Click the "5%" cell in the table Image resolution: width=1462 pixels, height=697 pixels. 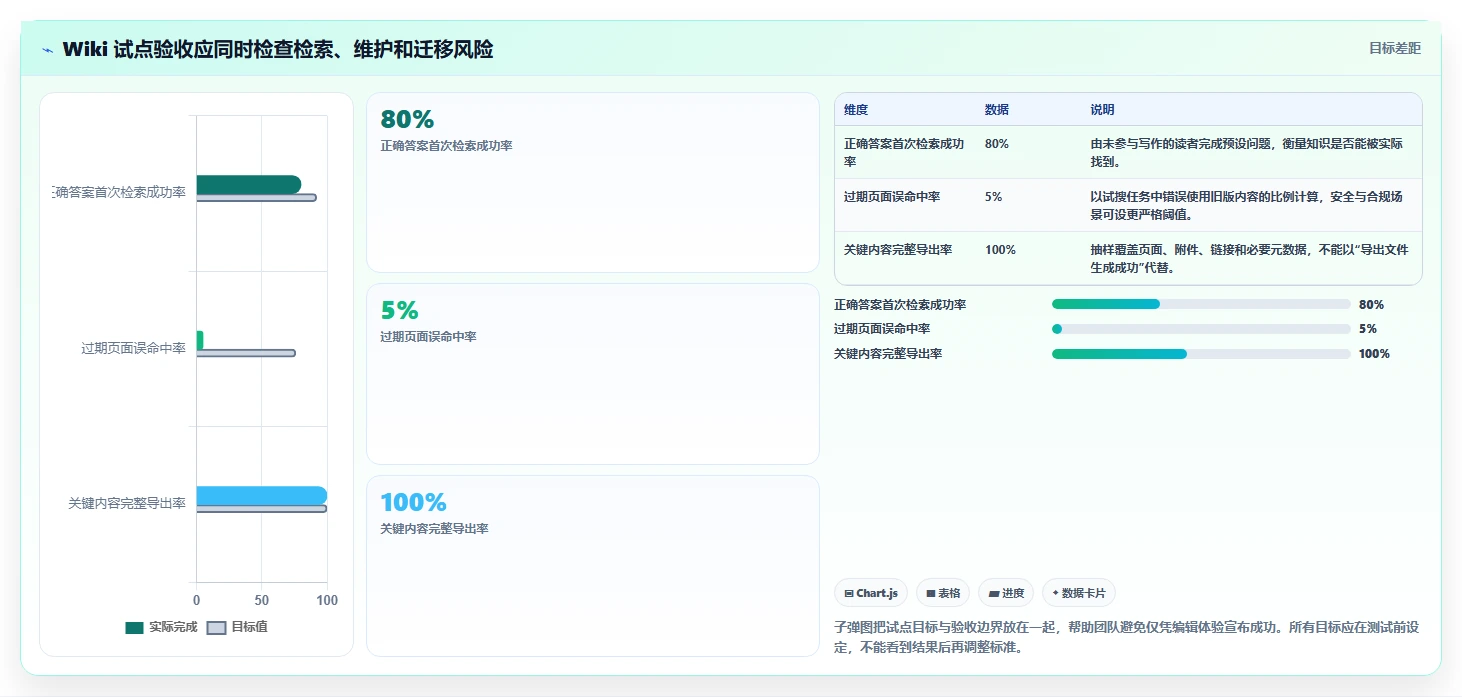pyautogui.click(x=993, y=197)
